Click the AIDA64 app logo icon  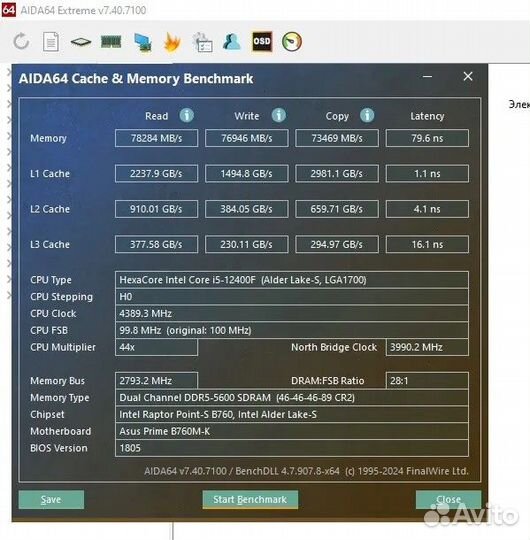point(9,10)
